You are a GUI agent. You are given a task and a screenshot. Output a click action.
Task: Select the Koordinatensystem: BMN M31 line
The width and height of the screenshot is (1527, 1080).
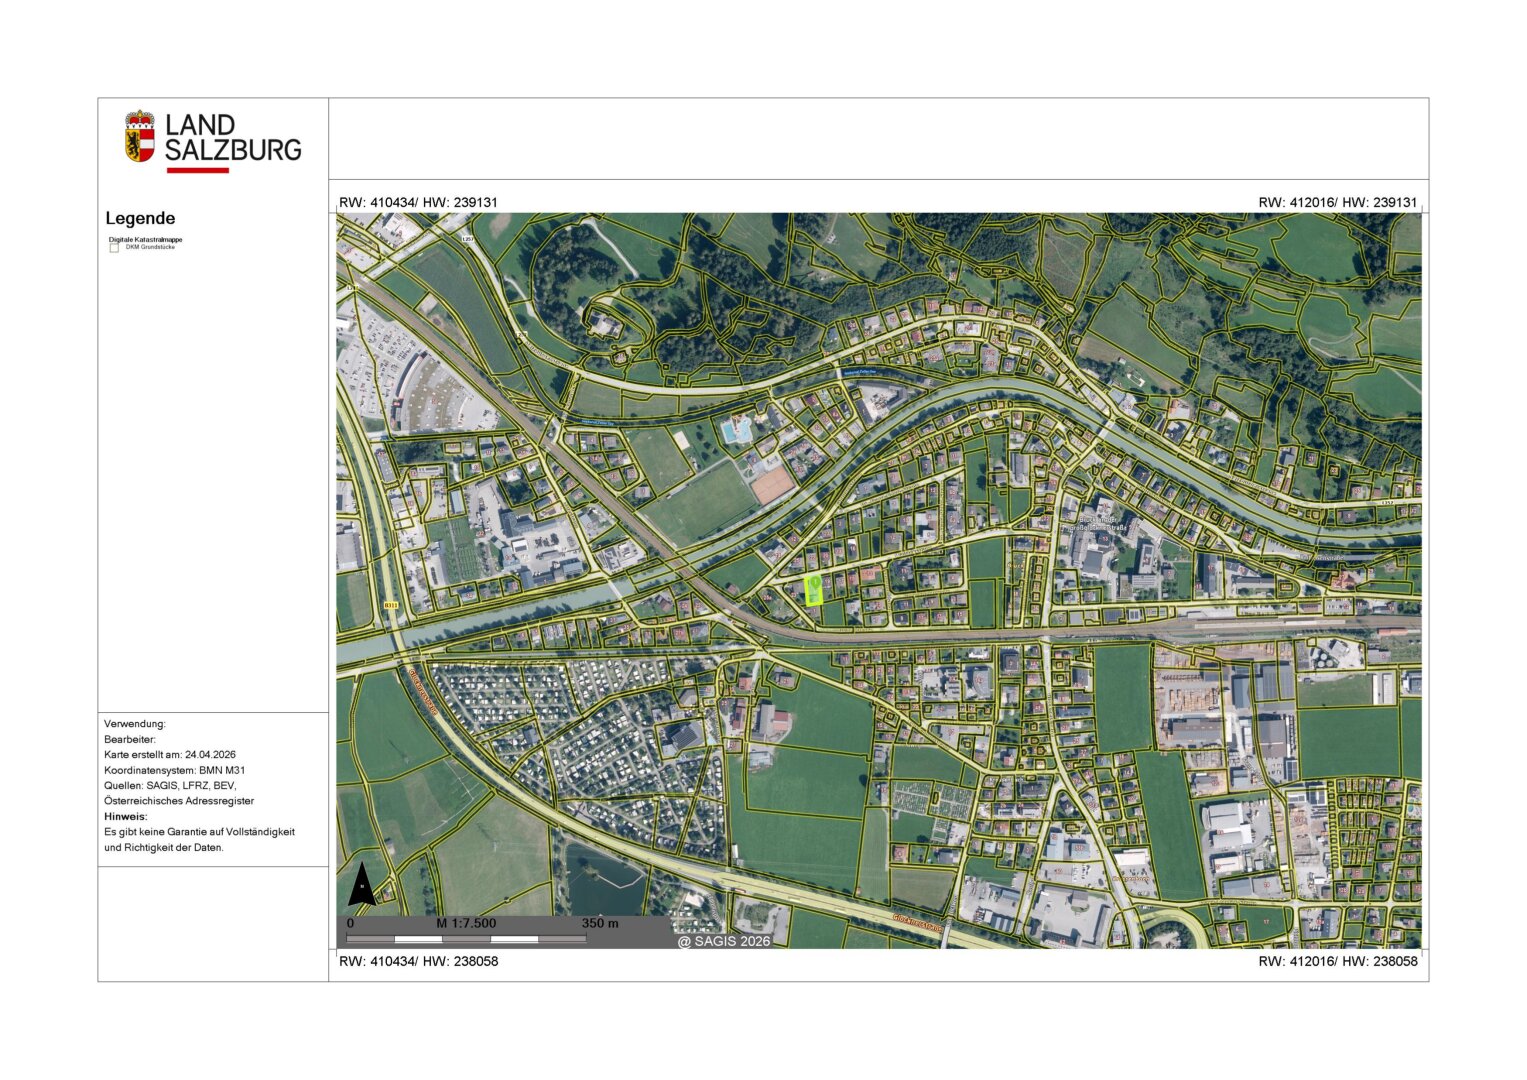tap(174, 770)
